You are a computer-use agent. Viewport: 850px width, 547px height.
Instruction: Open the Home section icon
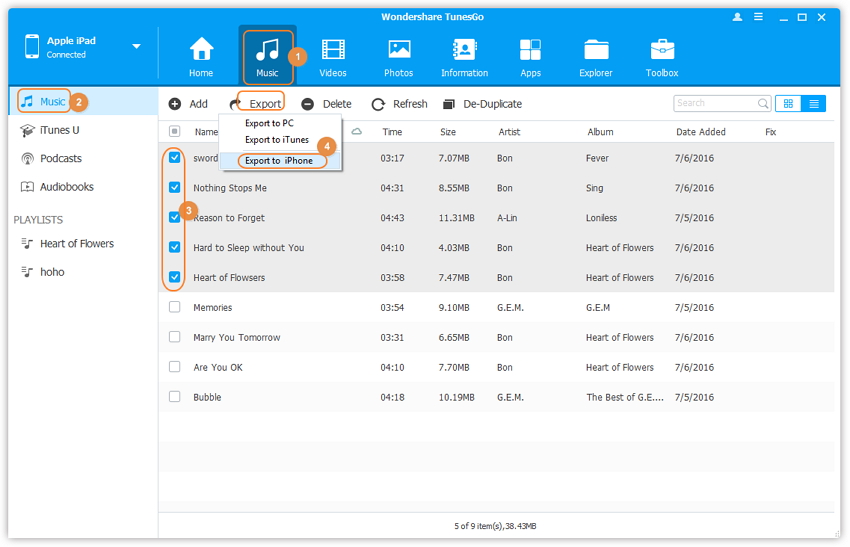click(x=201, y=56)
